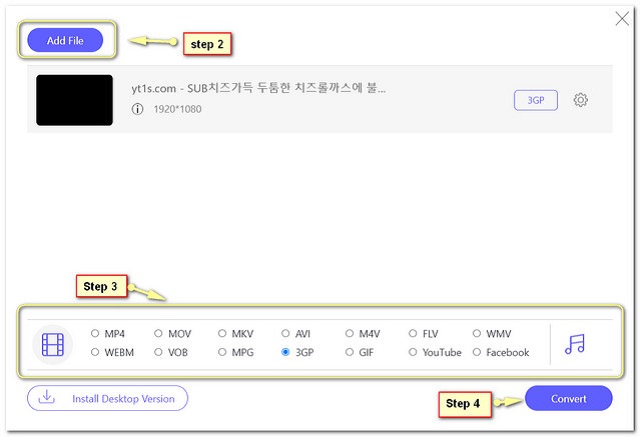
Task: Select the FLV radio button
Action: coord(413,333)
